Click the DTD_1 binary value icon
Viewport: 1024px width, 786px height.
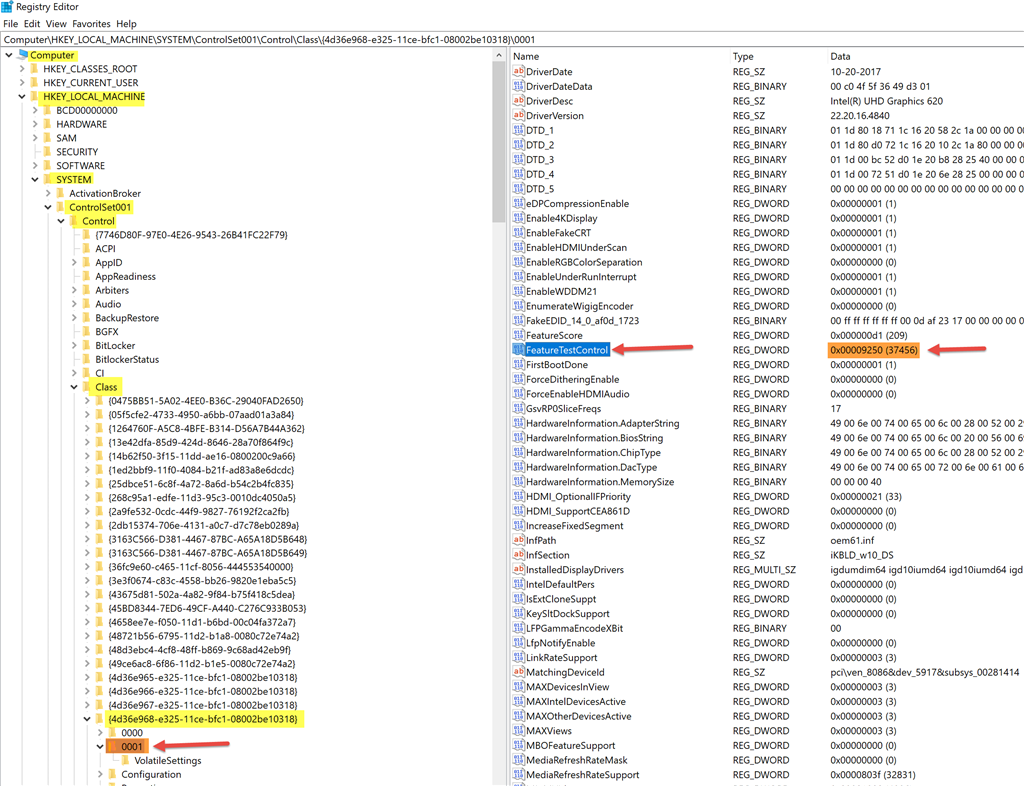(519, 130)
